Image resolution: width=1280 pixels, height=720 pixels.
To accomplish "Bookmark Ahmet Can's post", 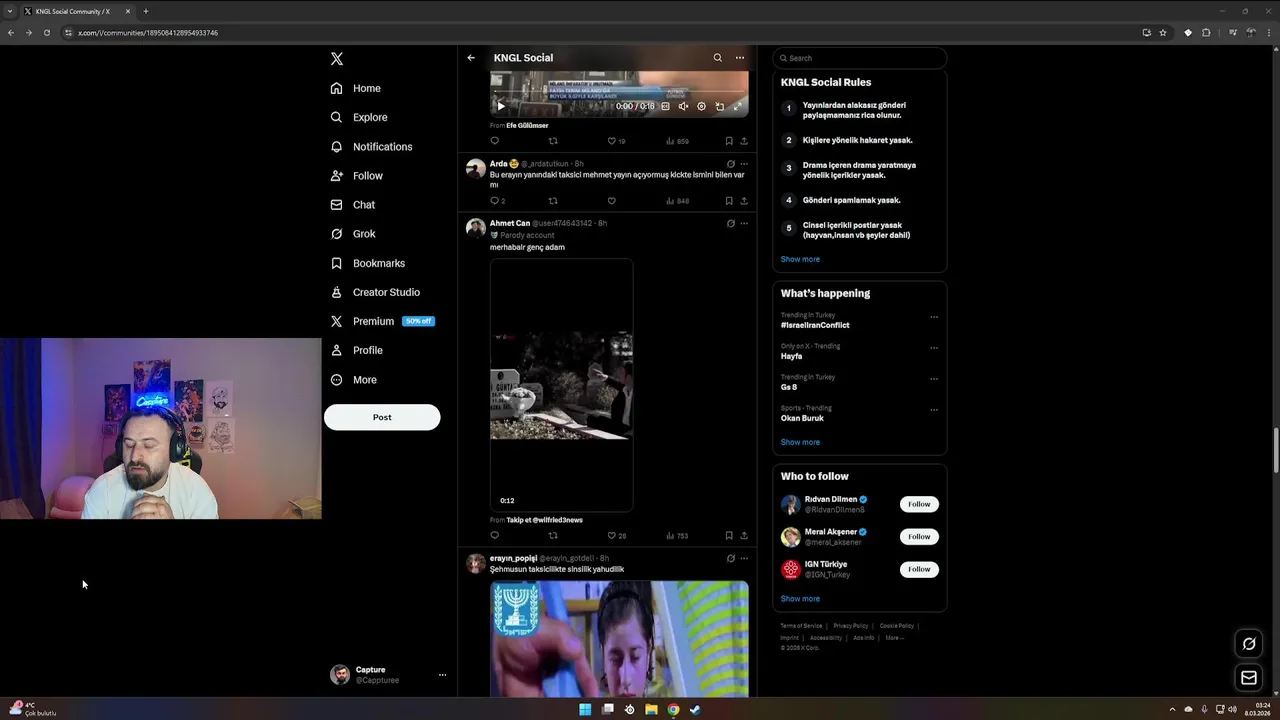I will coord(729,536).
